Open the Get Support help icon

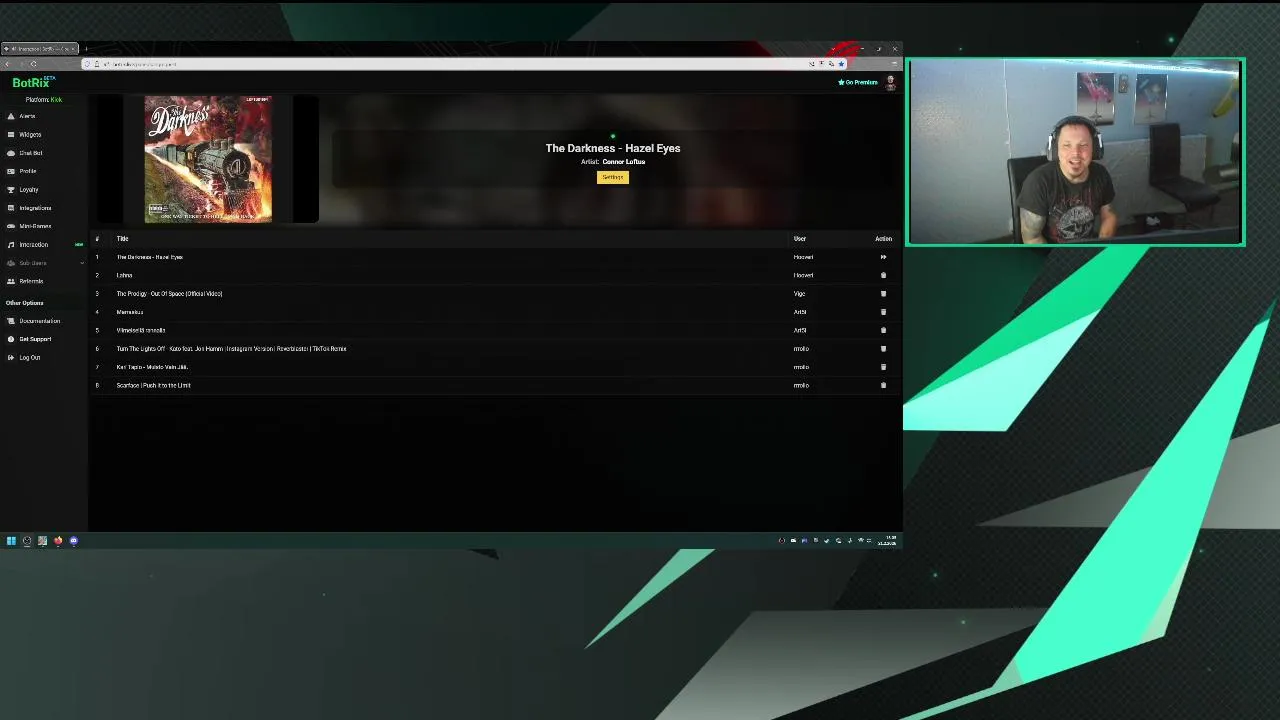11,339
